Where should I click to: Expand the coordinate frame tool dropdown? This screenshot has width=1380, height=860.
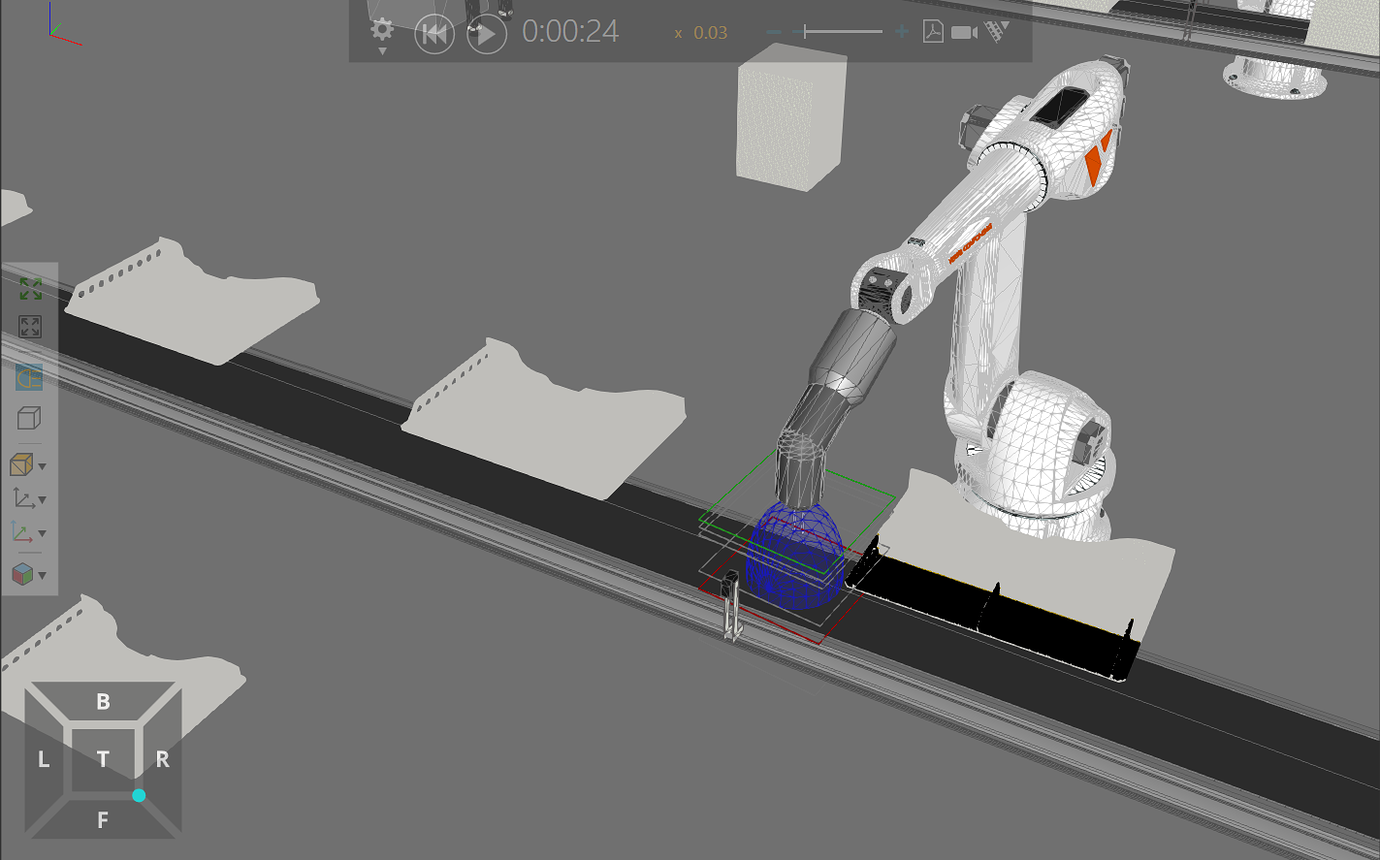point(43,498)
